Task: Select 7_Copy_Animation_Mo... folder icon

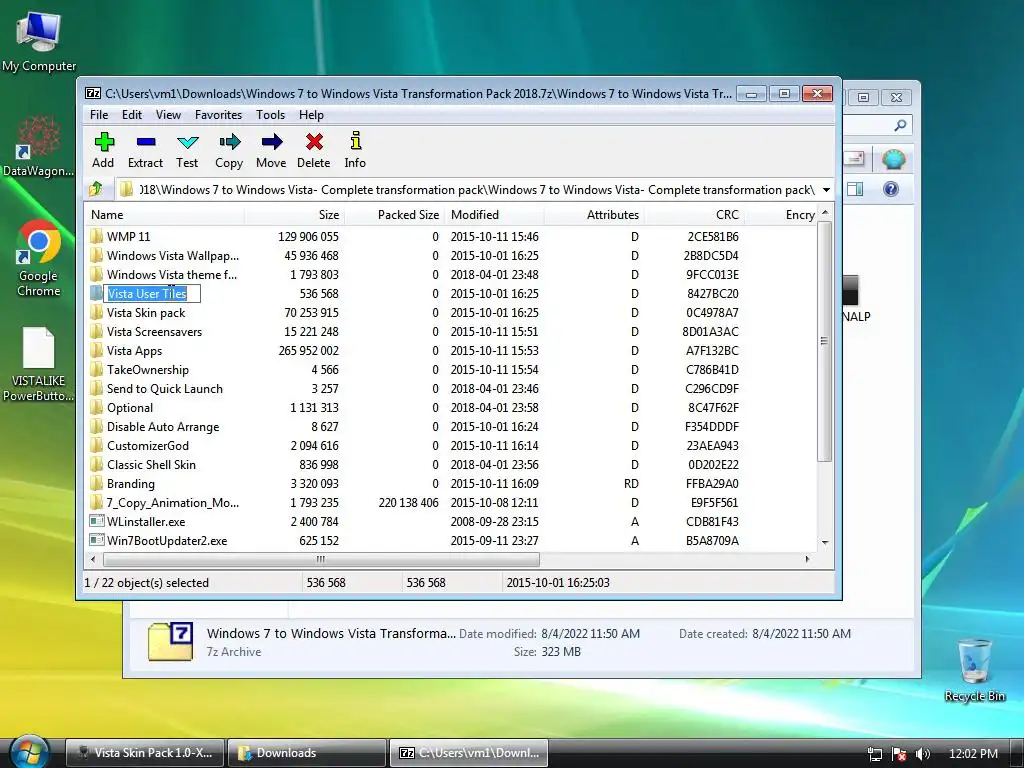Action: pyautogui.click(x=97, y=502)
